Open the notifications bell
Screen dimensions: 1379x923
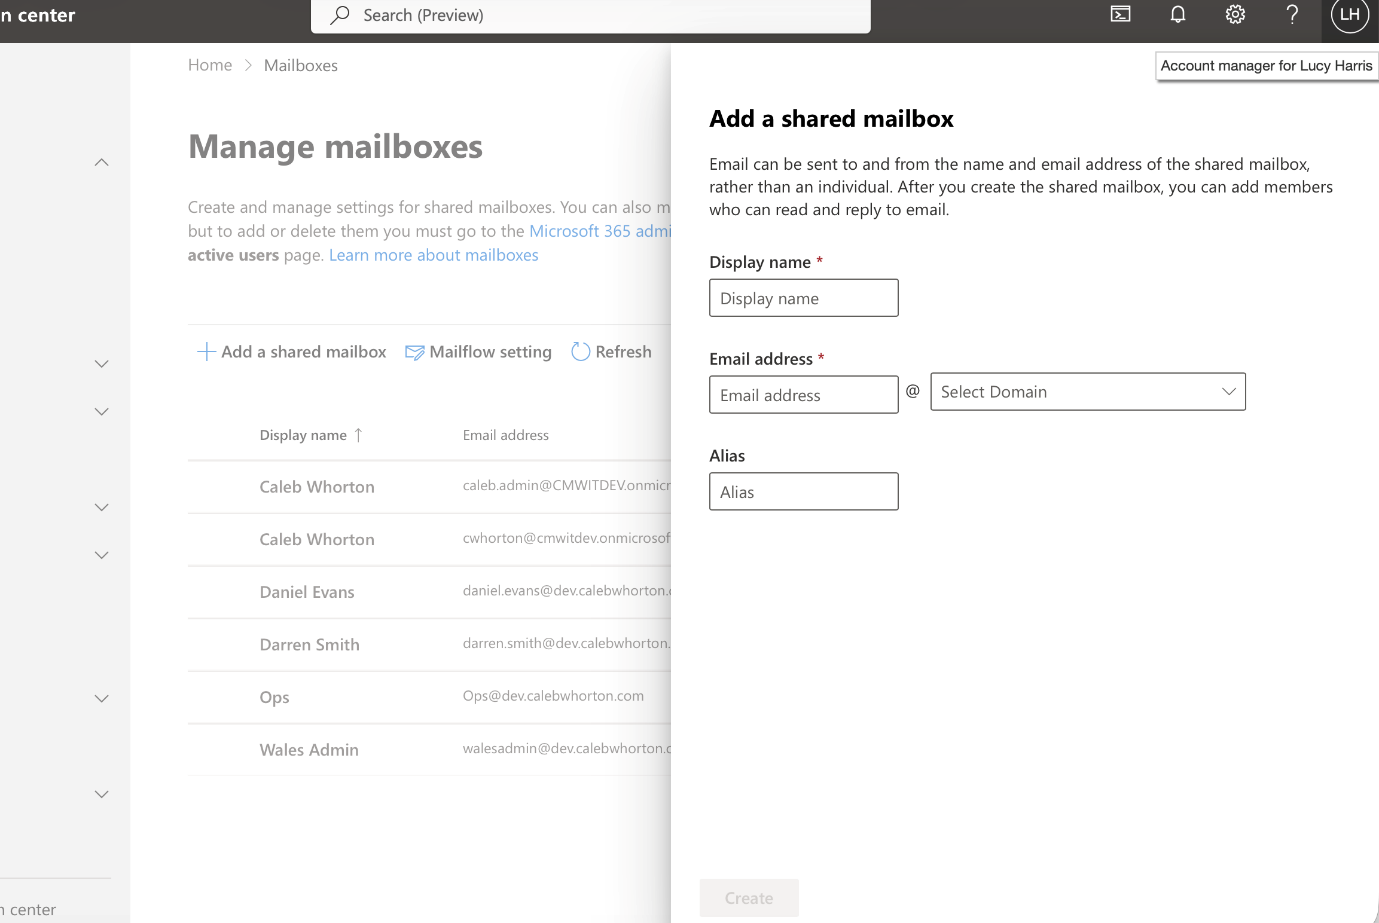pos(1178,14)
